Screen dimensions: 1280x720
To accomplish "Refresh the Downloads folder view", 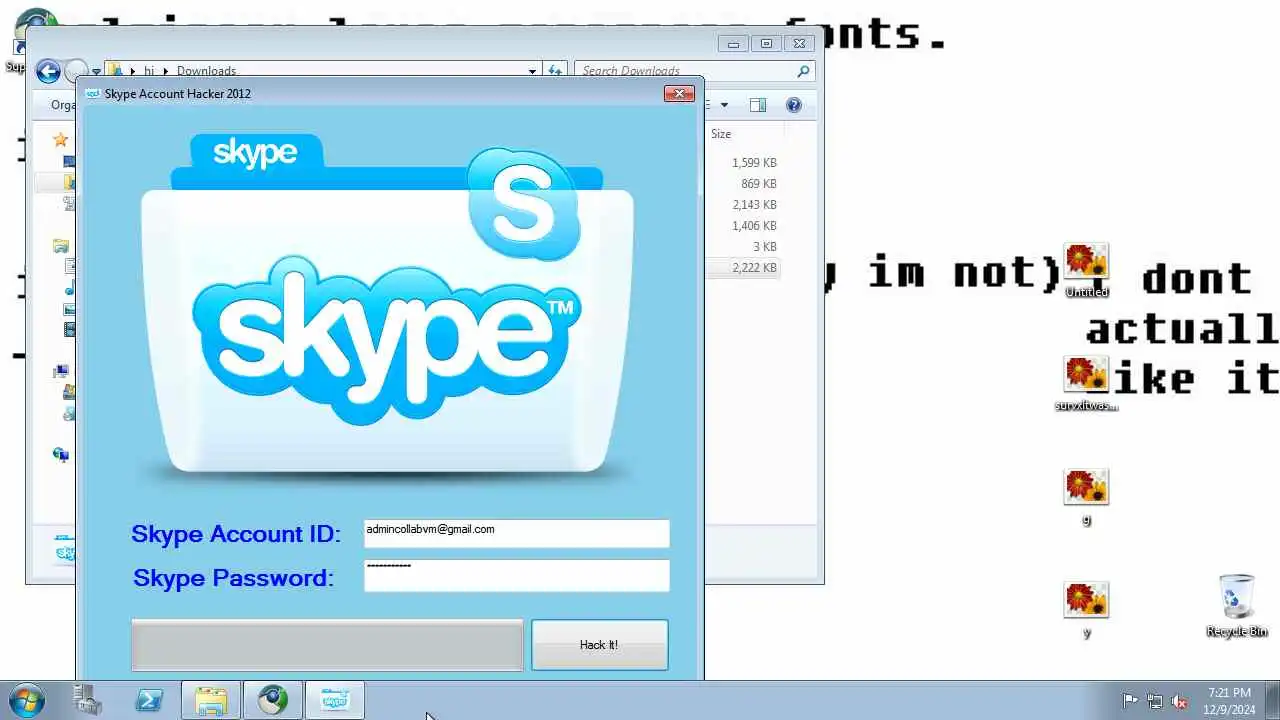I will [x=554, y=71].
